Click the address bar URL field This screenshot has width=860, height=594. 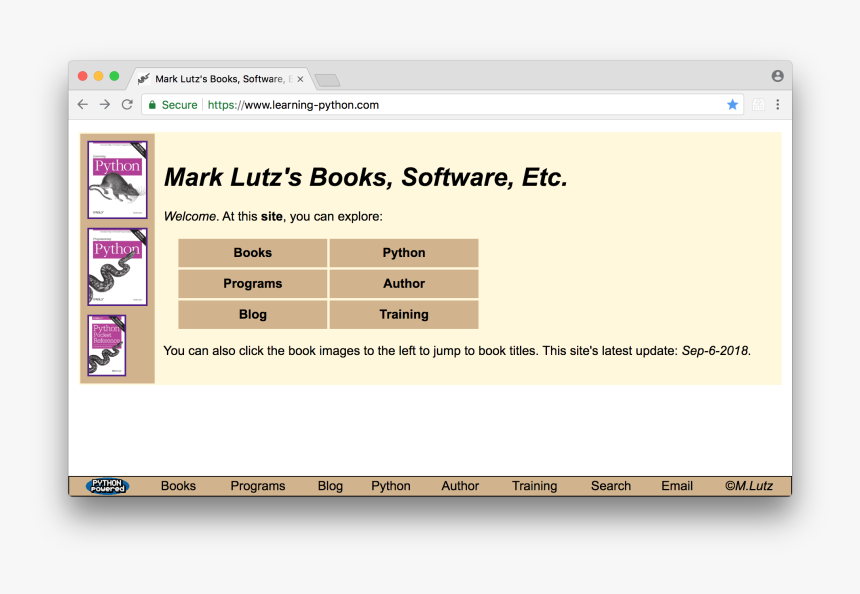pos(442,104)
